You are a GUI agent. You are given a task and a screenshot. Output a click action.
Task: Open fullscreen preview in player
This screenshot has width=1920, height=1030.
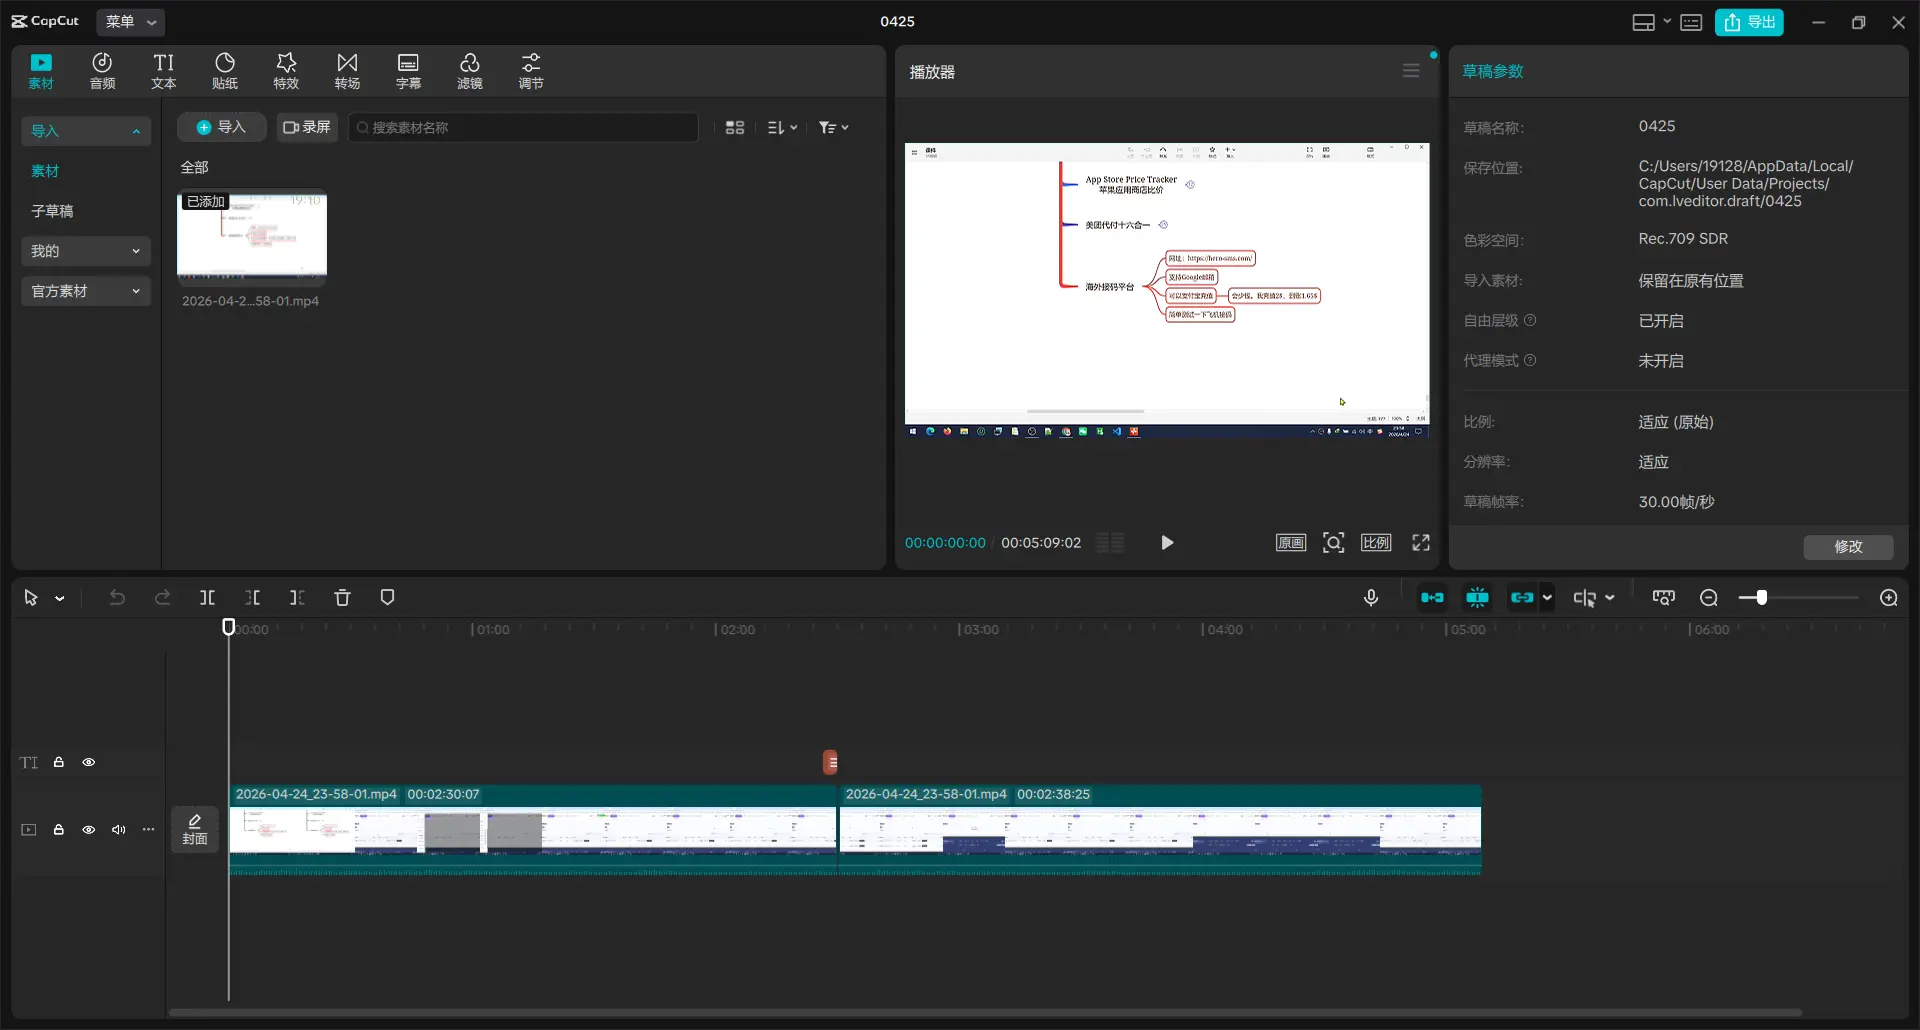coord(1420,543)
